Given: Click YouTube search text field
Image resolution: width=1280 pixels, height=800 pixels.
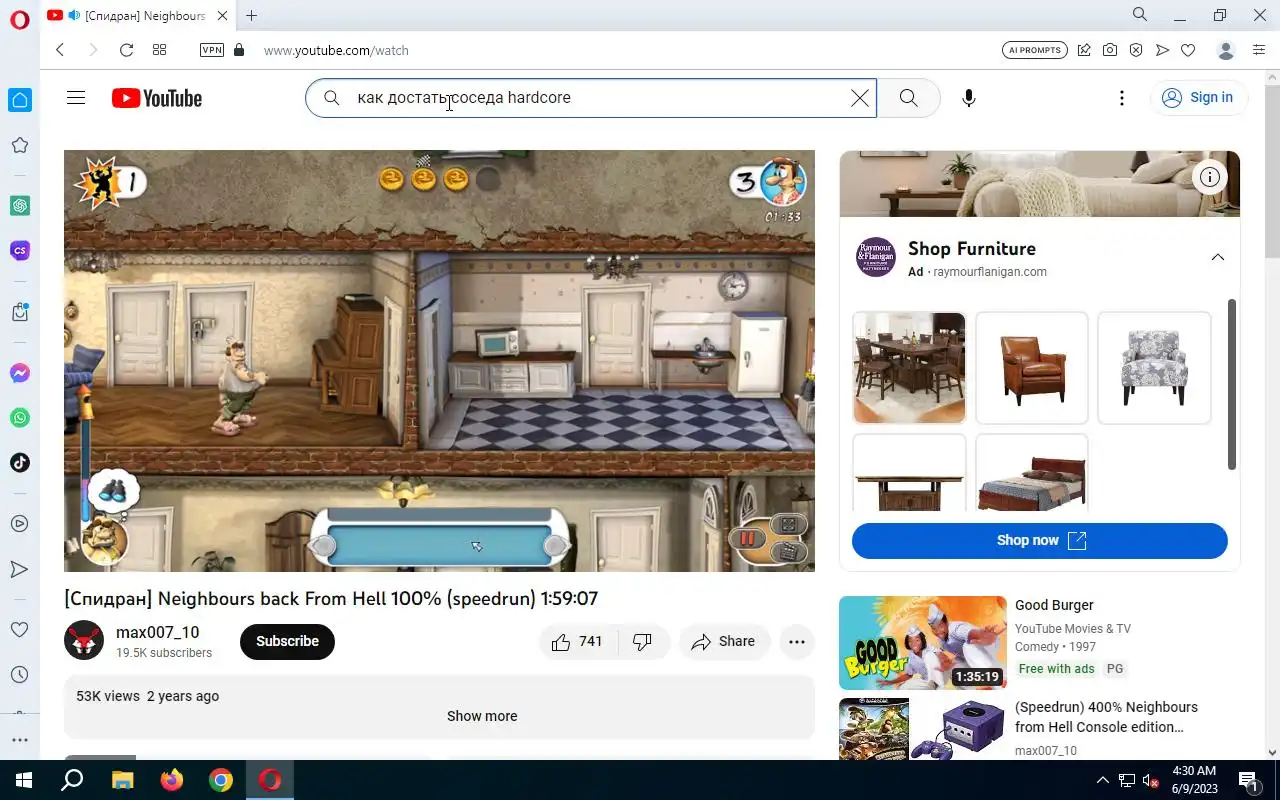Looking at the screenshot, I should pos(590,97).
